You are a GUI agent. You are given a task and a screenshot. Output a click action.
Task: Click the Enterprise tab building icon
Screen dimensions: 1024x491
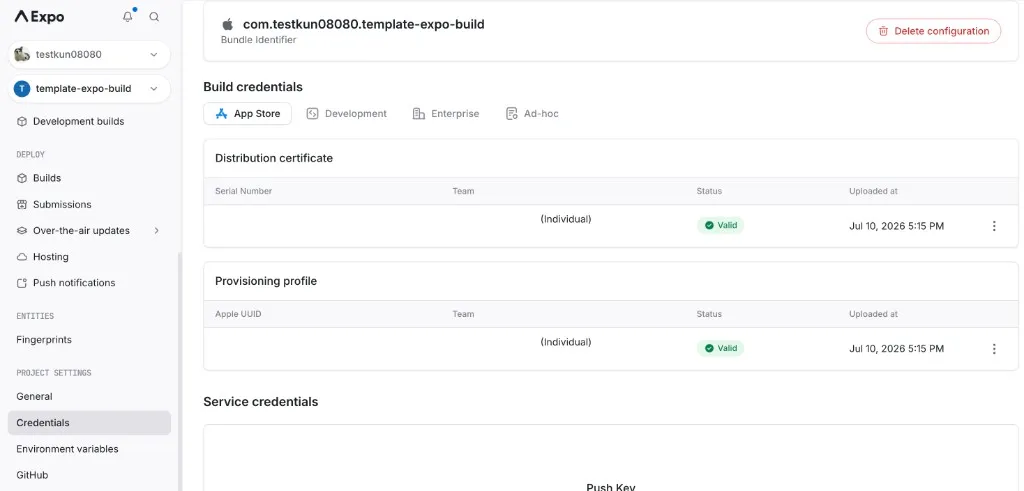coord(419,114)
